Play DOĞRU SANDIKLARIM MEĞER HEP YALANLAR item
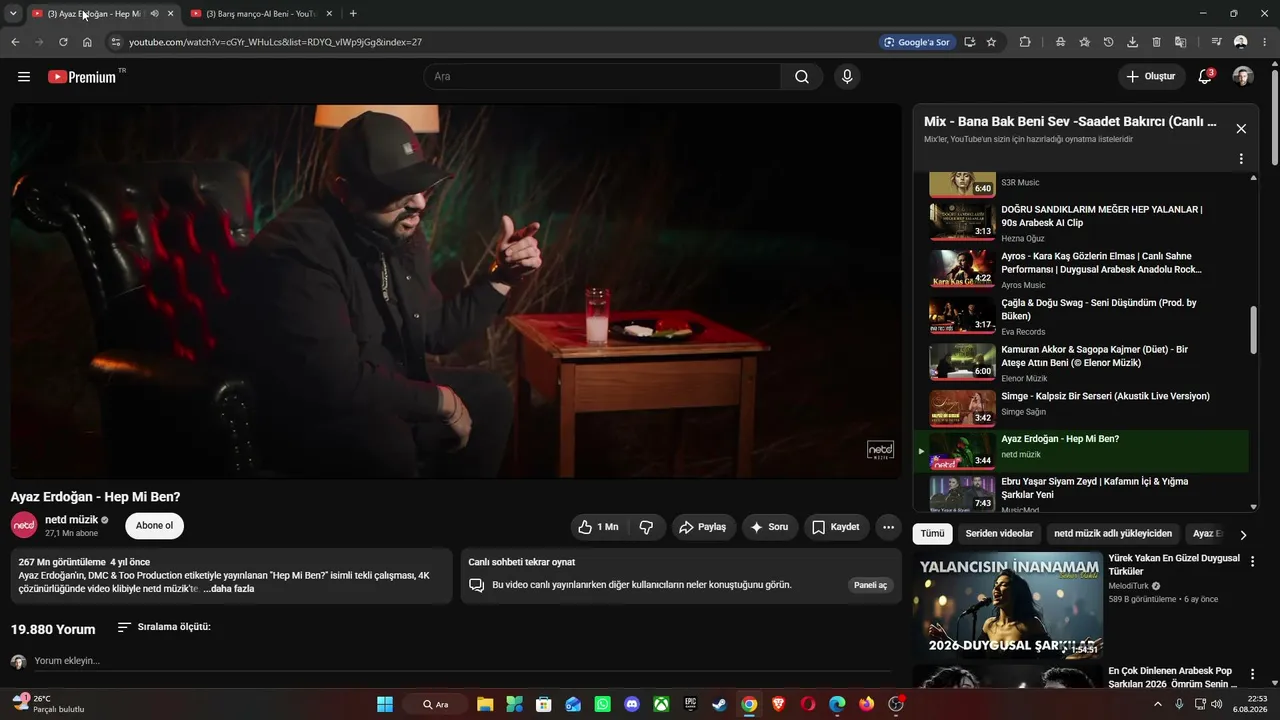The height and width of the screenshot is (720, 1280). coord(1081,223)
